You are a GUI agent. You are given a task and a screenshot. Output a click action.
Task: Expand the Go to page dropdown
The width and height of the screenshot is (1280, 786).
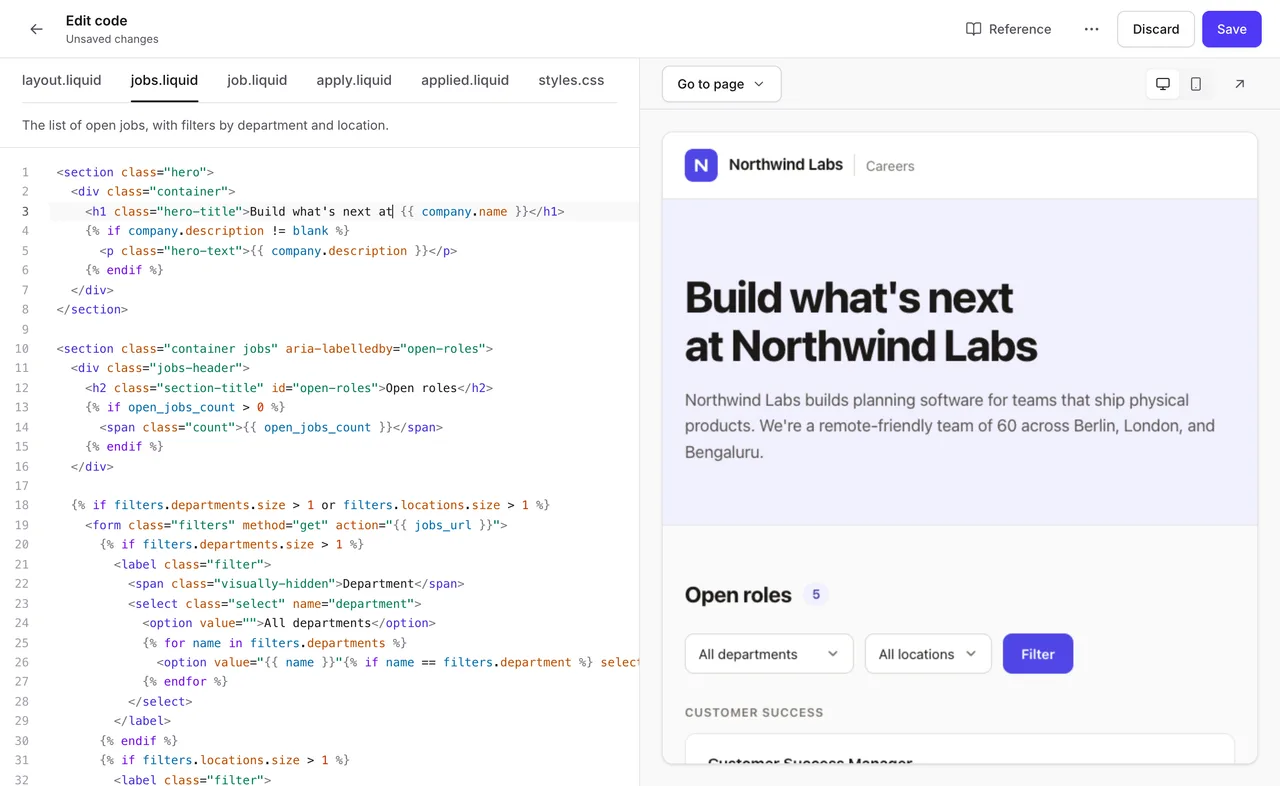click(721, 84)
